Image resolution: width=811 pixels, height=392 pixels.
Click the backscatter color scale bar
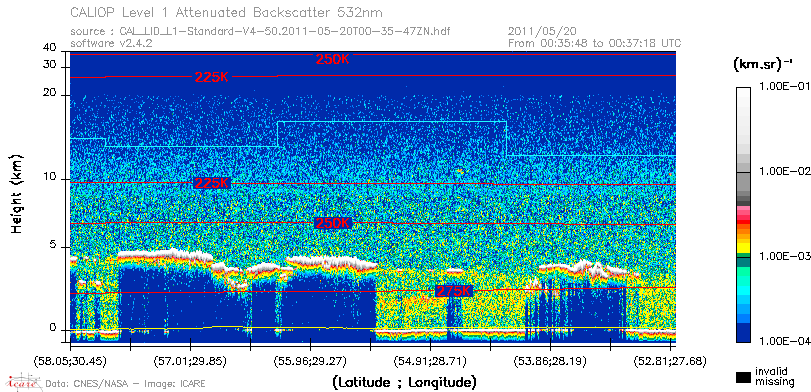tap(743, 215)
